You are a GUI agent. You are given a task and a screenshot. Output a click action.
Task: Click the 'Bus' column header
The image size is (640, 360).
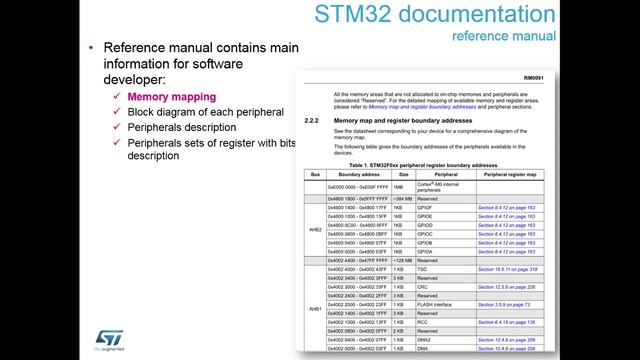[x=315, y=175]
